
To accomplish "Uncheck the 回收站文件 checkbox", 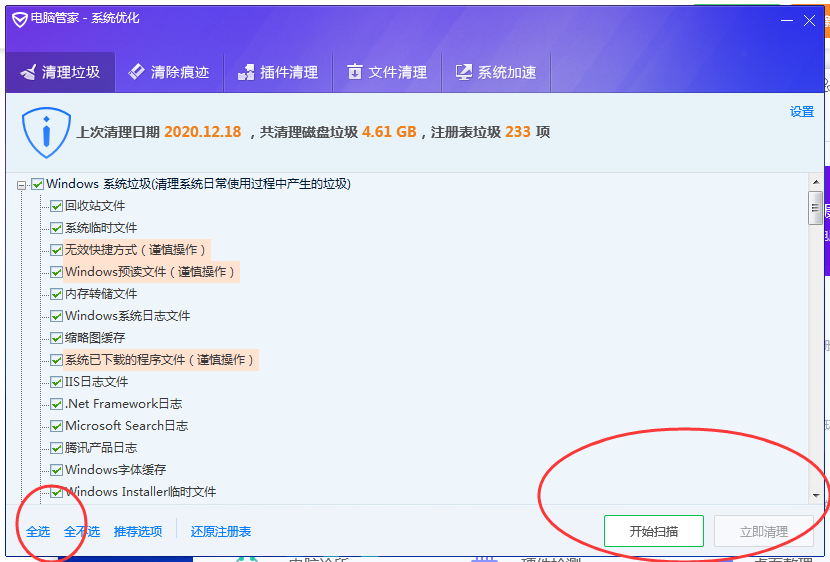I will coord(57,206).
